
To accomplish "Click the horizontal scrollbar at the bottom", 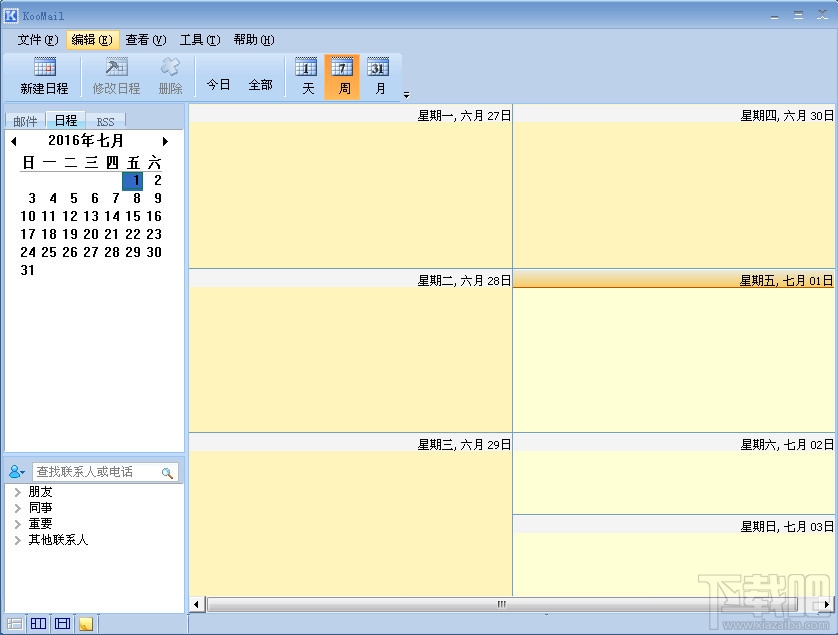I will (500, 604).
